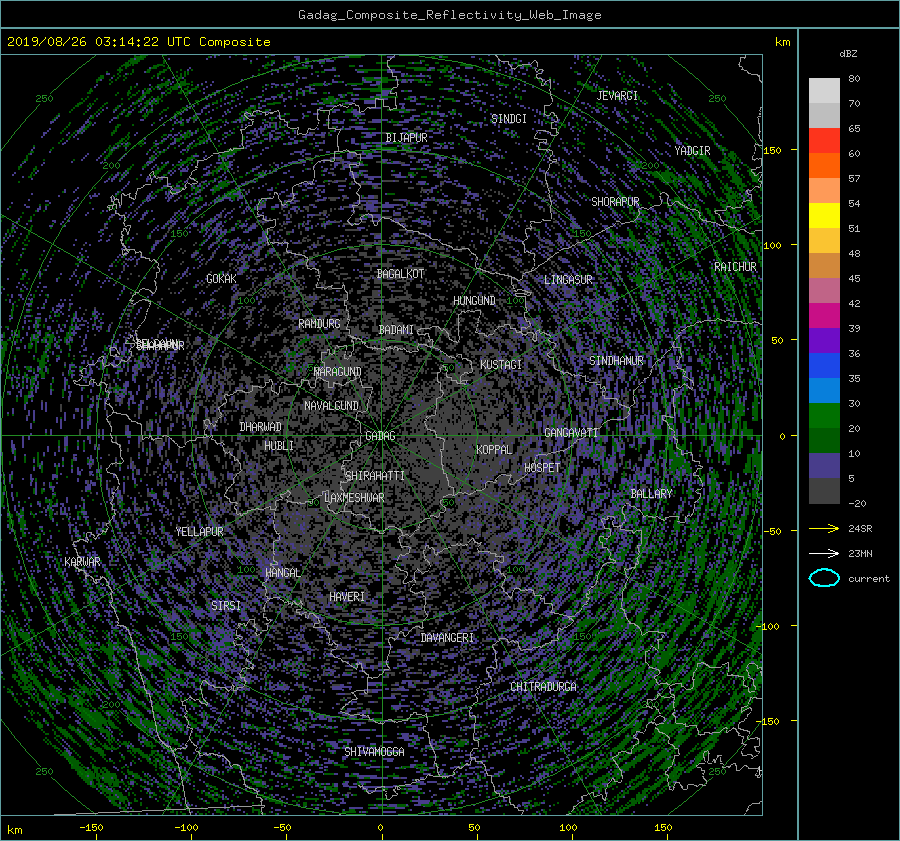900x841 pixels.
Task: Click the '80' value on dBZ scale
Action: 854,79
